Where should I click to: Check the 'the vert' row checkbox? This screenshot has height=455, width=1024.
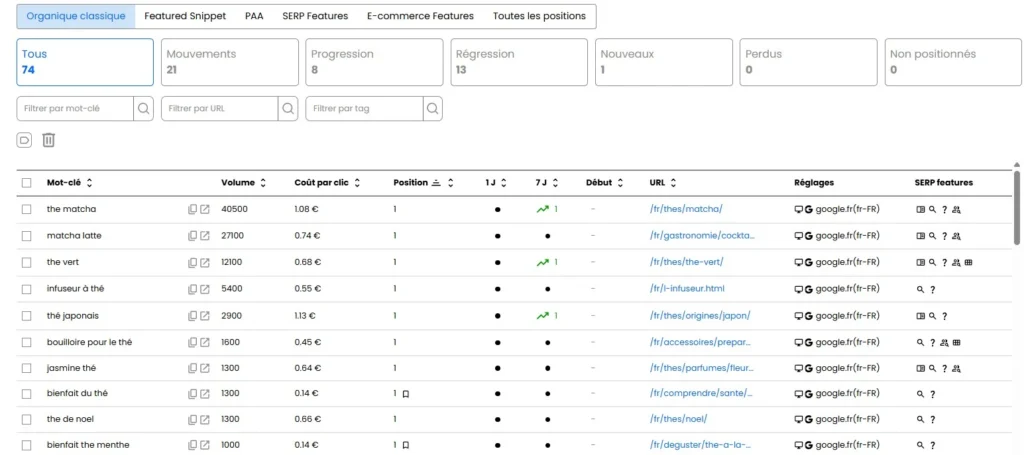click(x=27, y=262)
